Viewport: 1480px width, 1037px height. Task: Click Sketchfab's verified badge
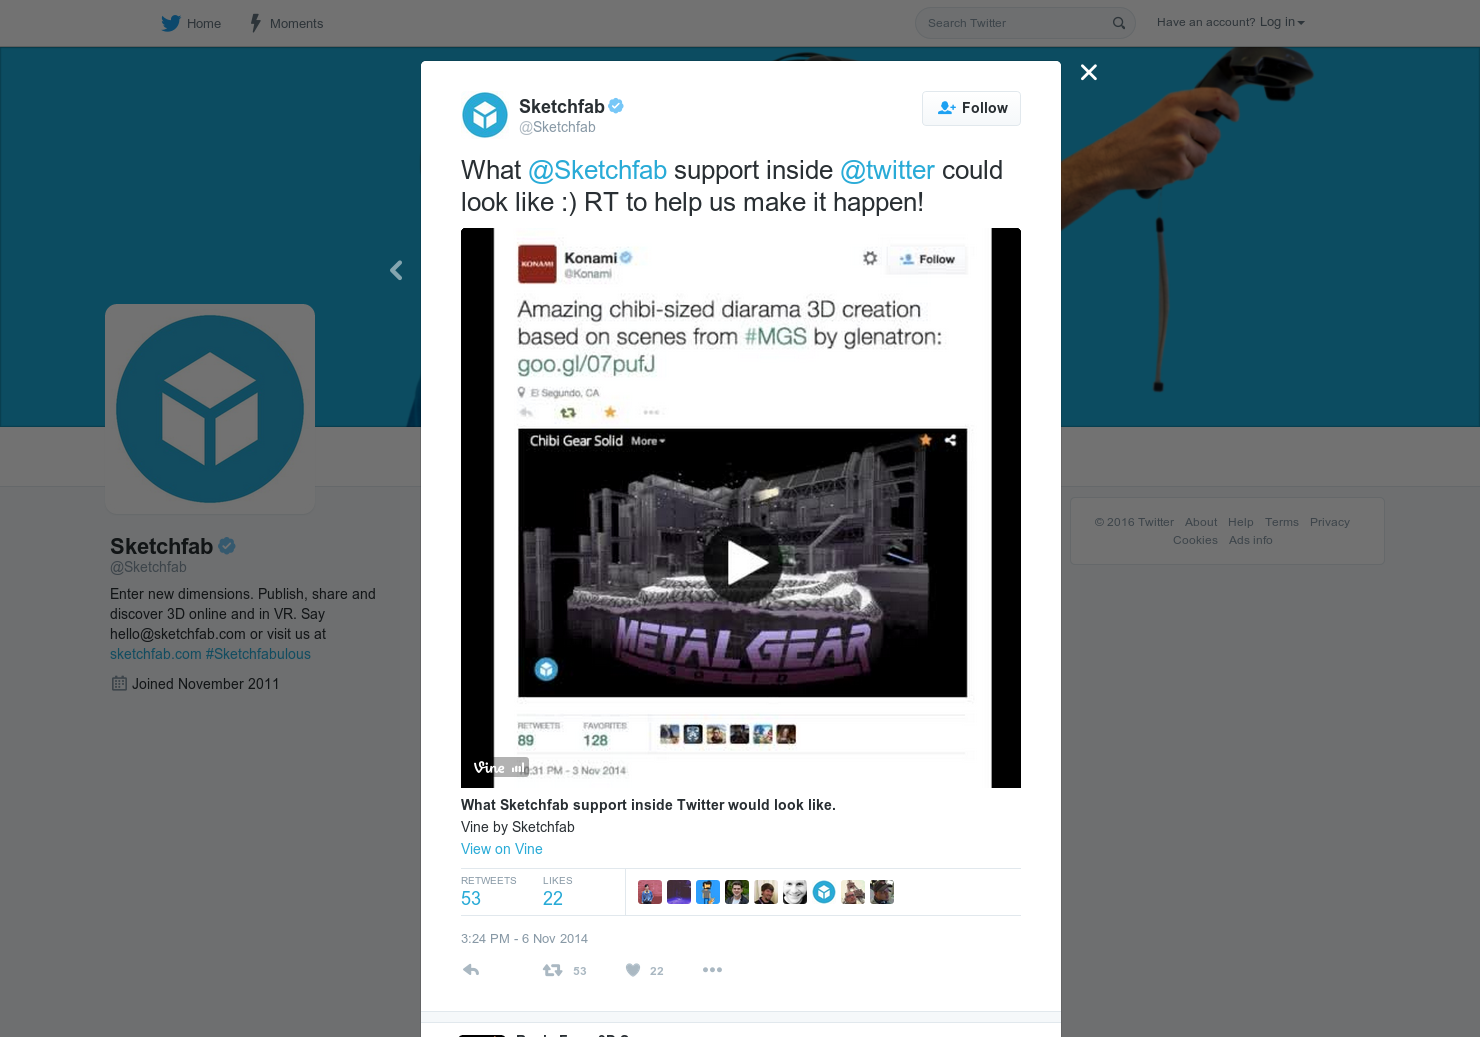pyautogui.click(x=615, y=105)
